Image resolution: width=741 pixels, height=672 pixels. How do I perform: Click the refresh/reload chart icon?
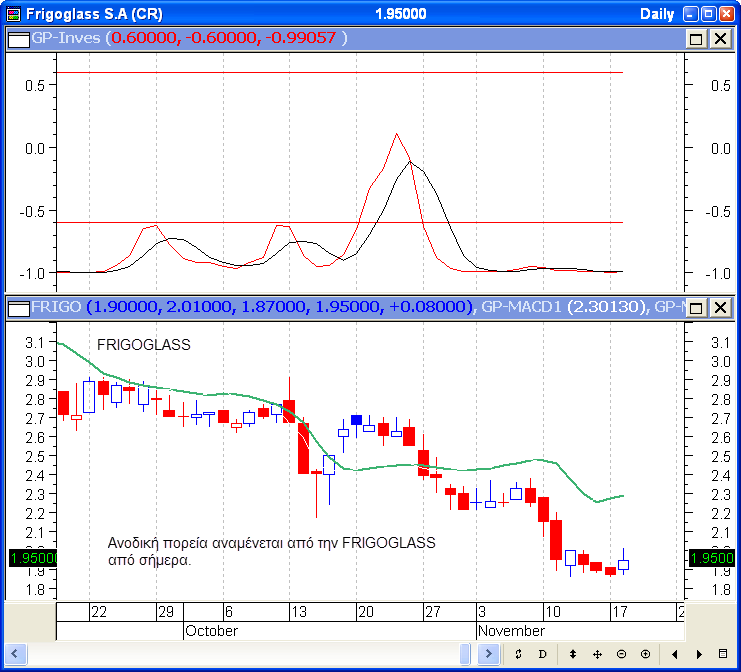coord(518,654)
